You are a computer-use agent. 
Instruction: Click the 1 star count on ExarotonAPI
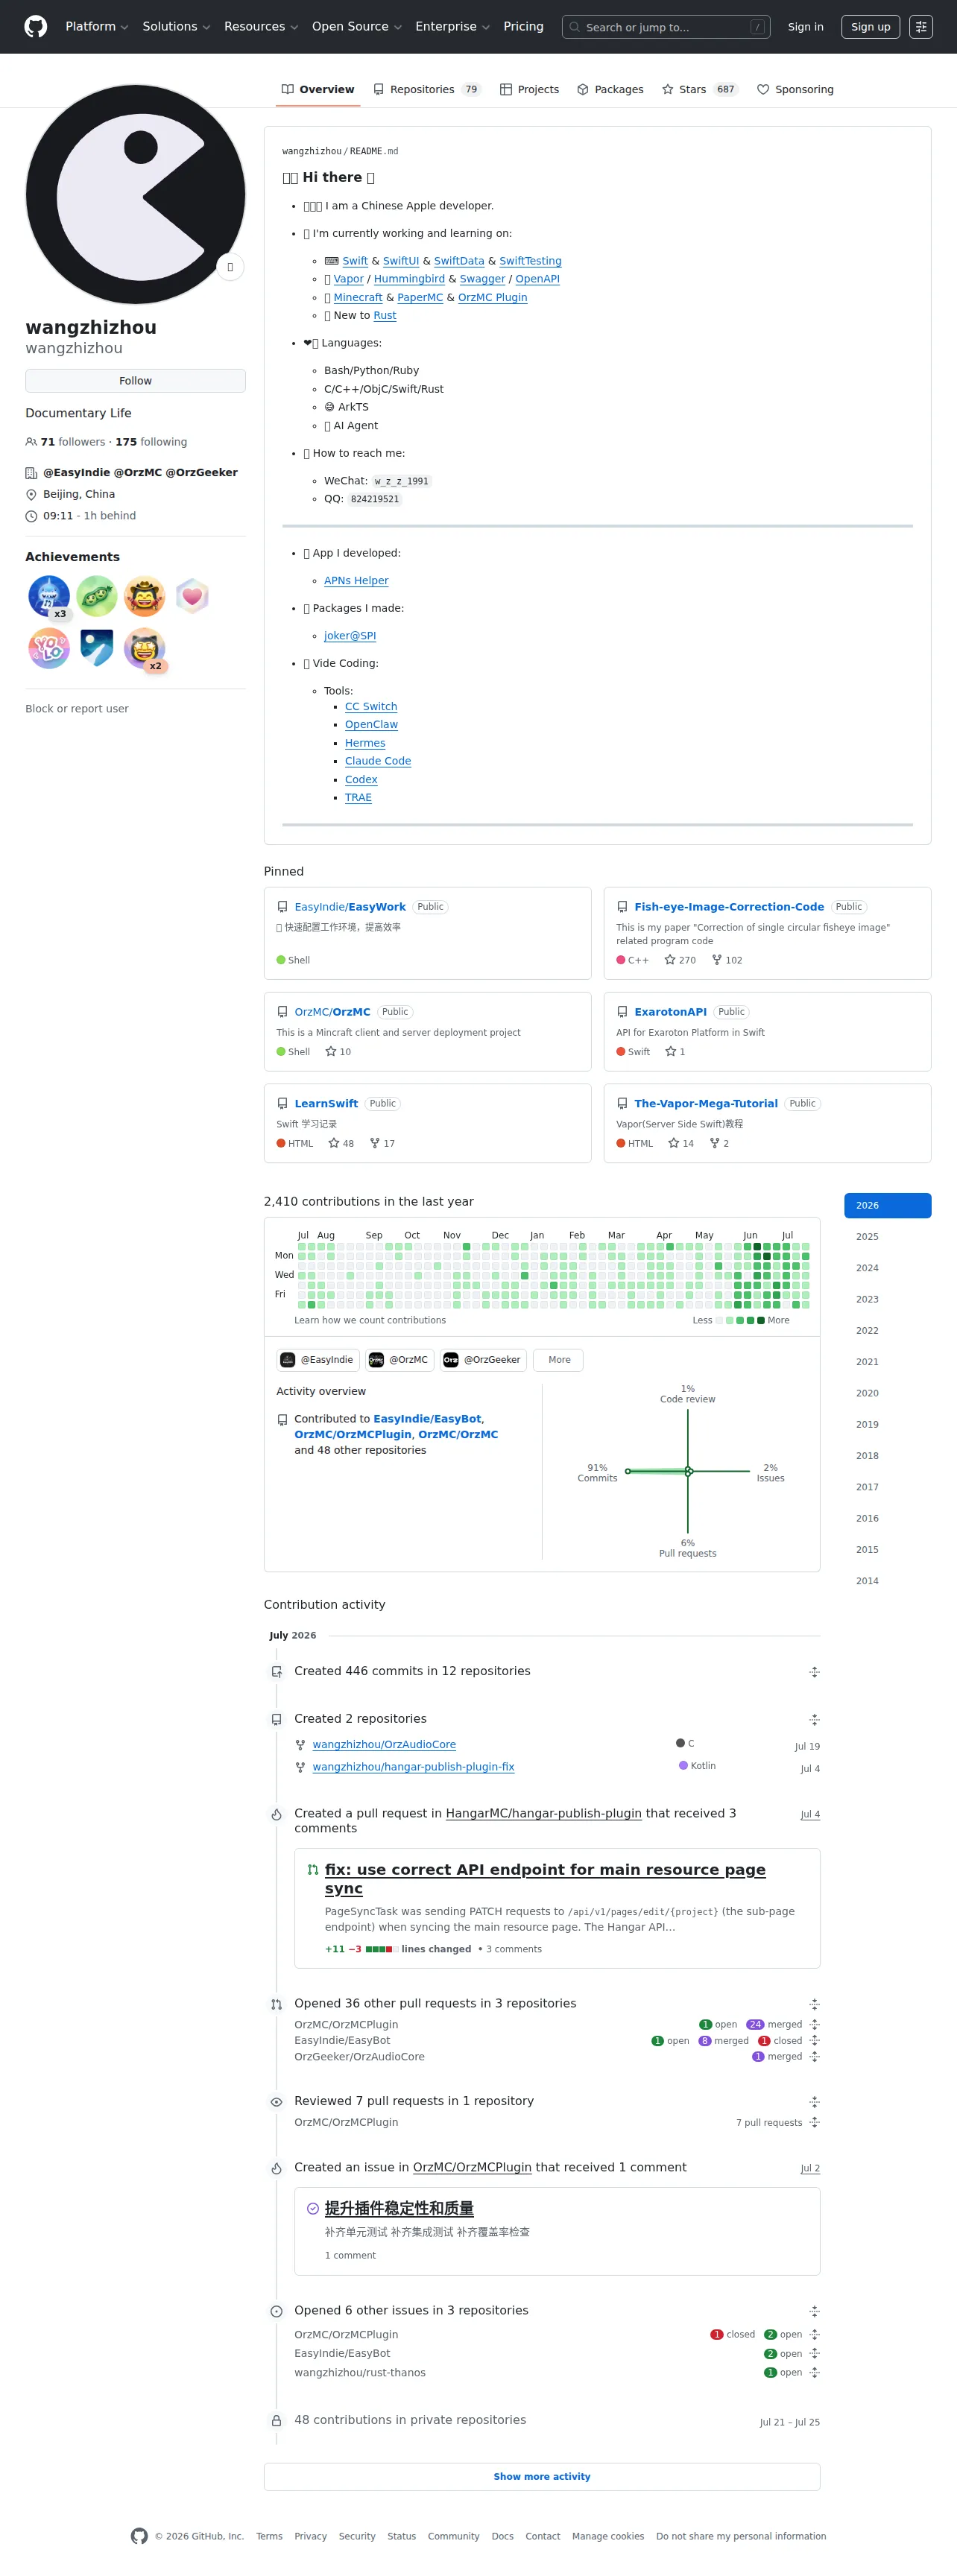675,1052
